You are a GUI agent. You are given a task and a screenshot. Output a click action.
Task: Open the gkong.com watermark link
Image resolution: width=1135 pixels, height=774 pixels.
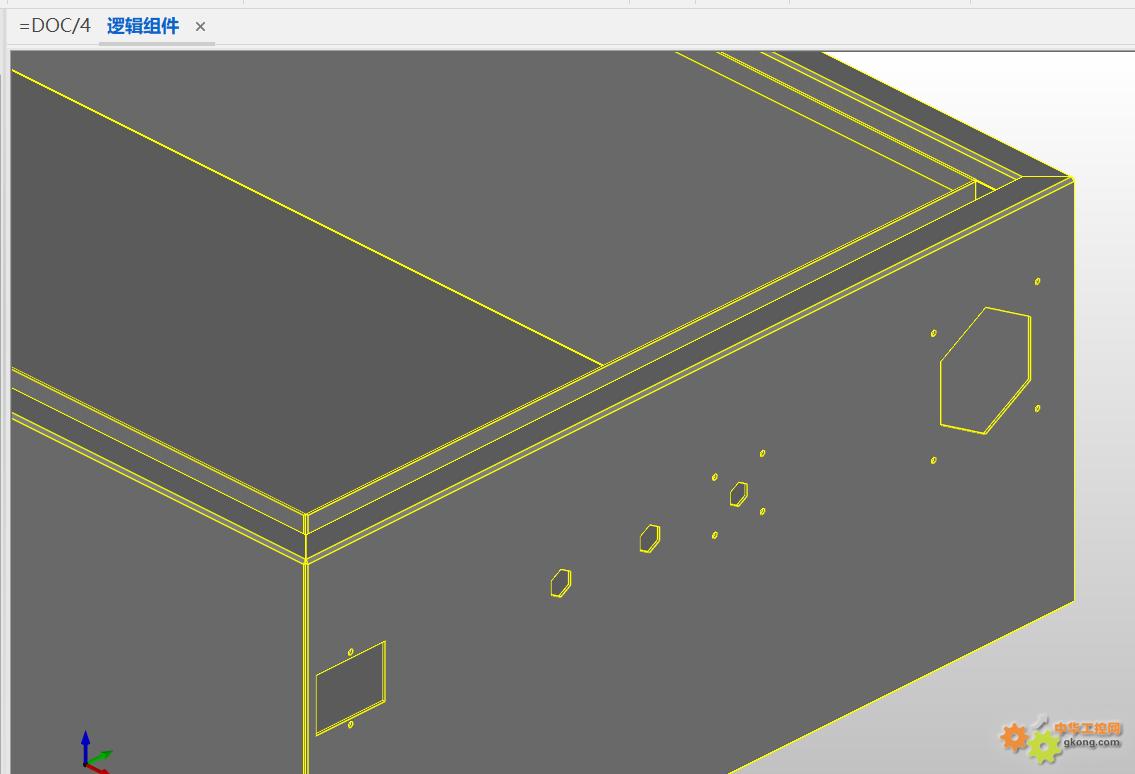[x=1090, y=743]
